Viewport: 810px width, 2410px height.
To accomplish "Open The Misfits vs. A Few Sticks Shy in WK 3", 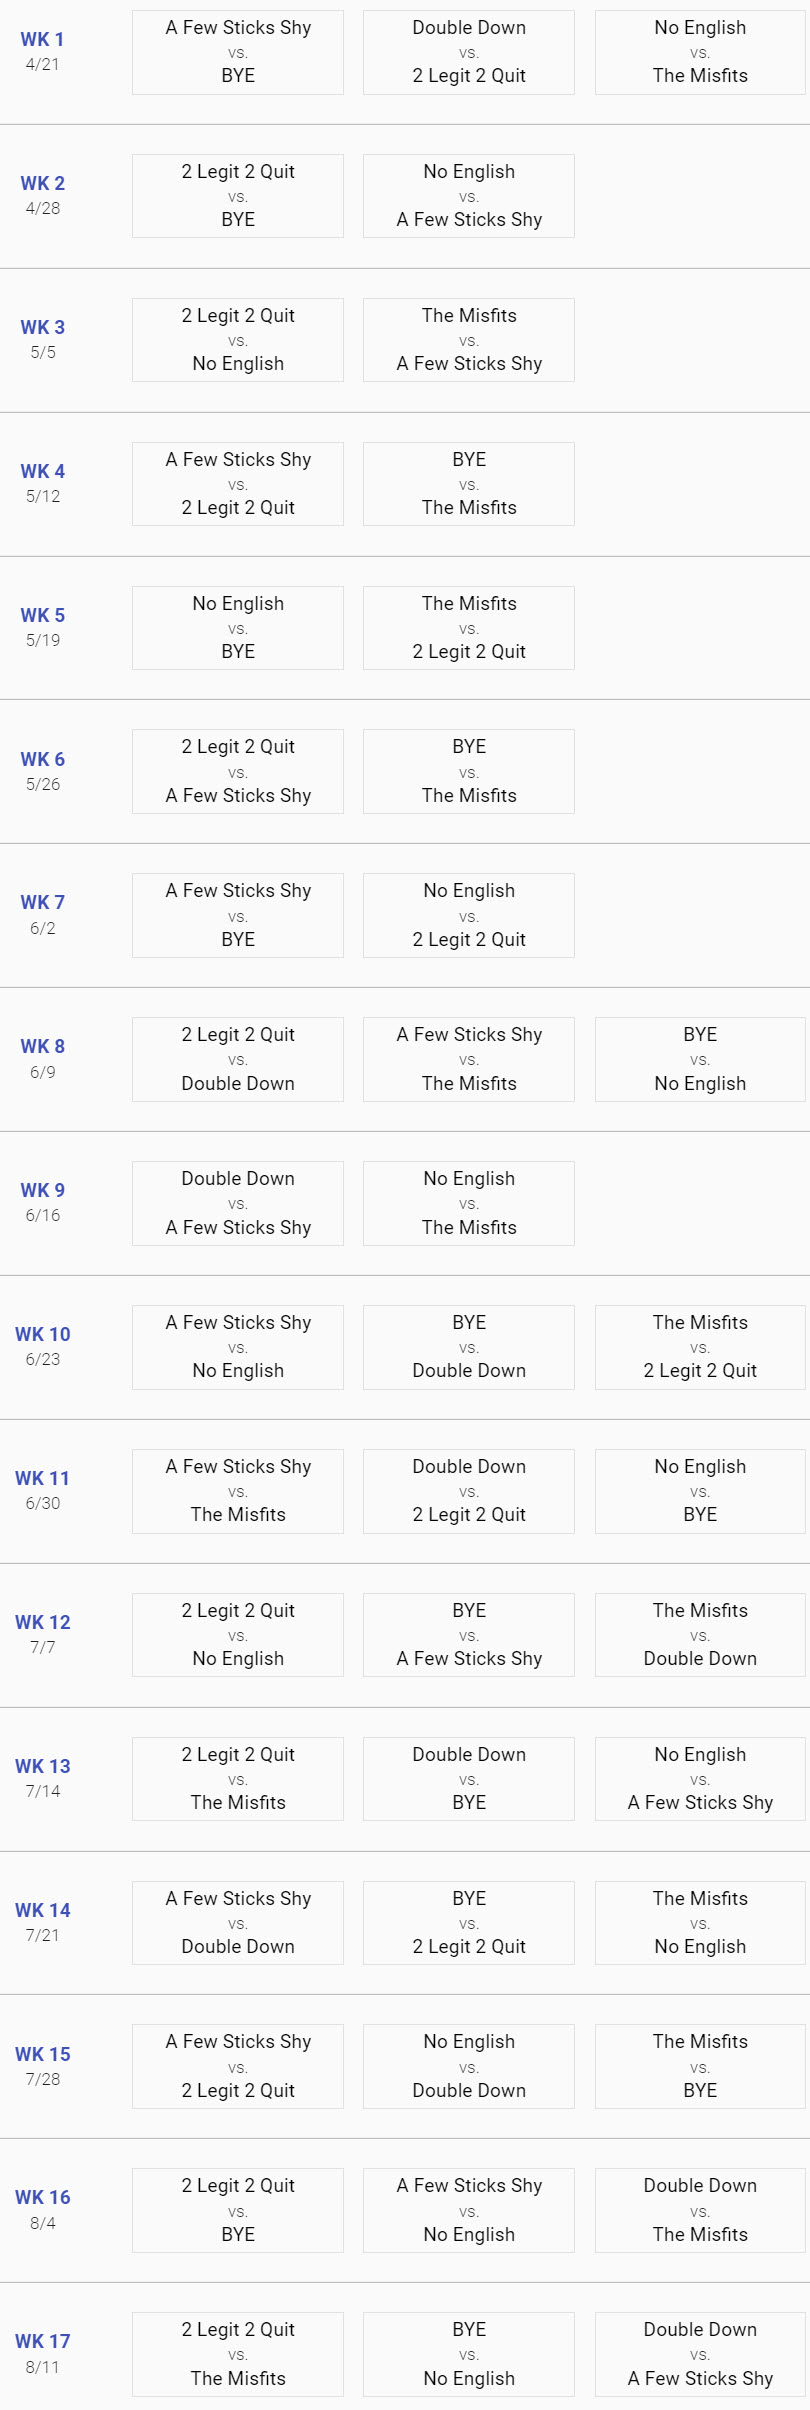I will 469,340.
